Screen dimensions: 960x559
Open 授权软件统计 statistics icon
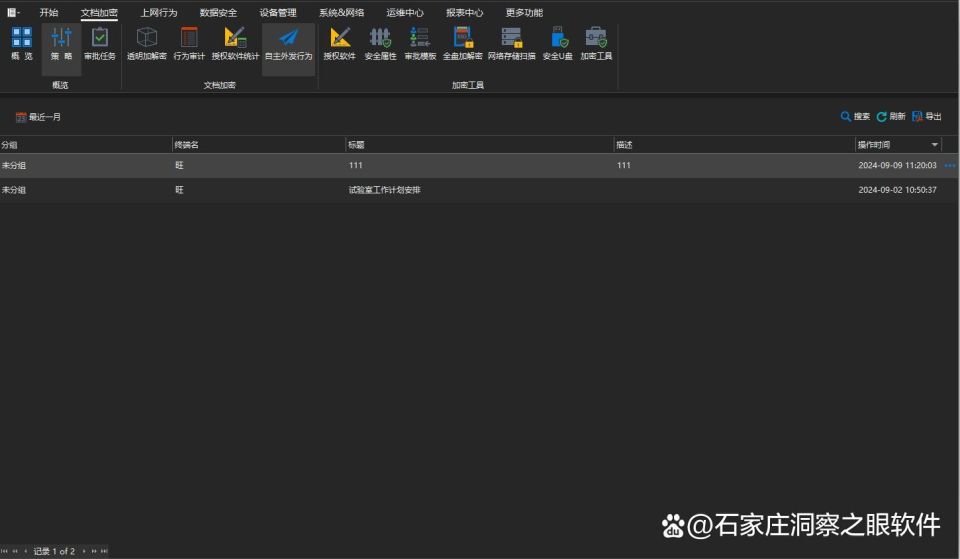(x=235, y=43)
